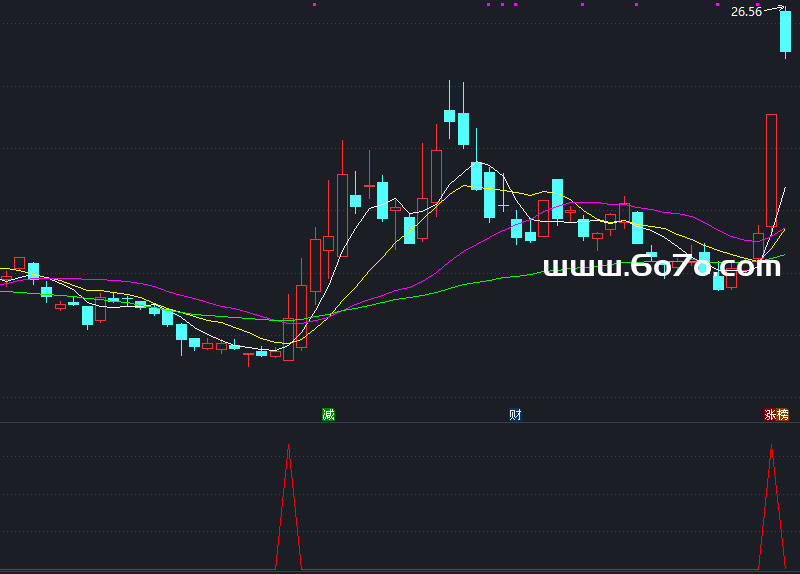Click the blue 财 marker icon

coord(514,415)
